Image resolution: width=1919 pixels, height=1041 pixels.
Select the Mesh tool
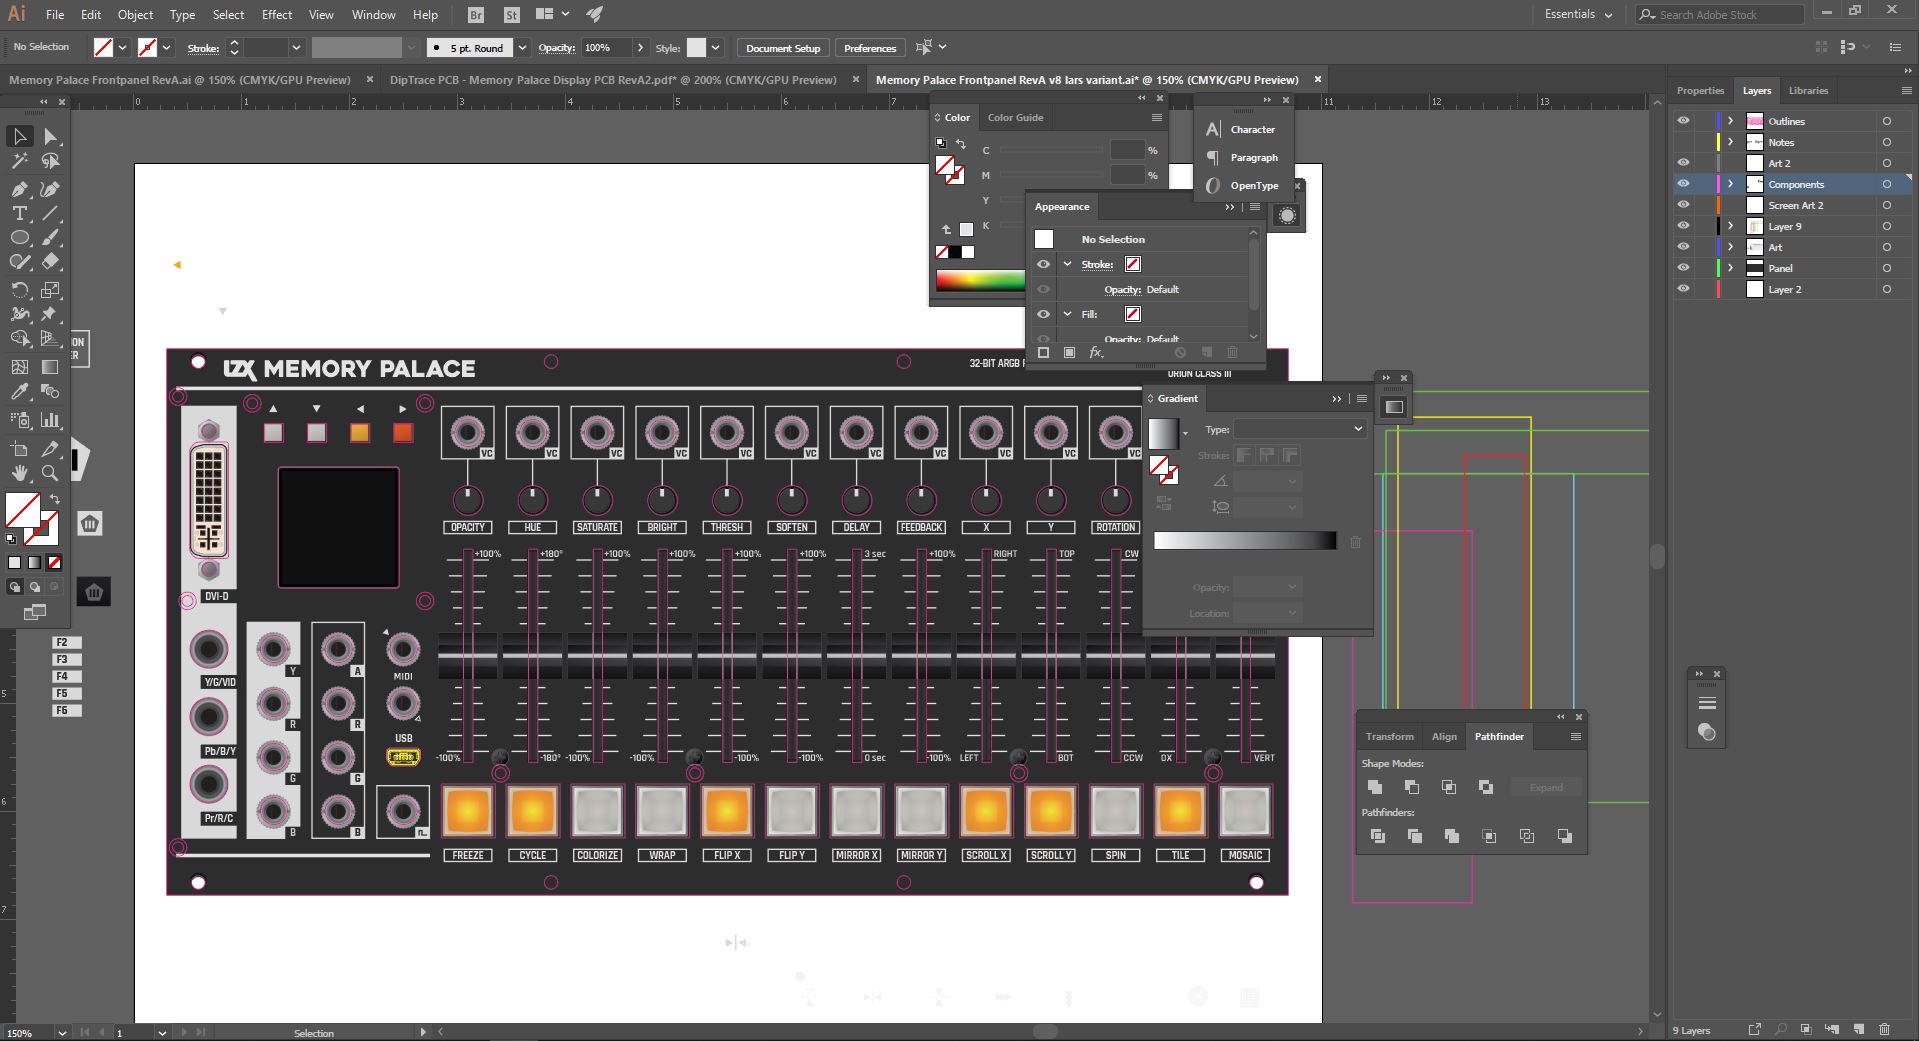coord(19,367)
